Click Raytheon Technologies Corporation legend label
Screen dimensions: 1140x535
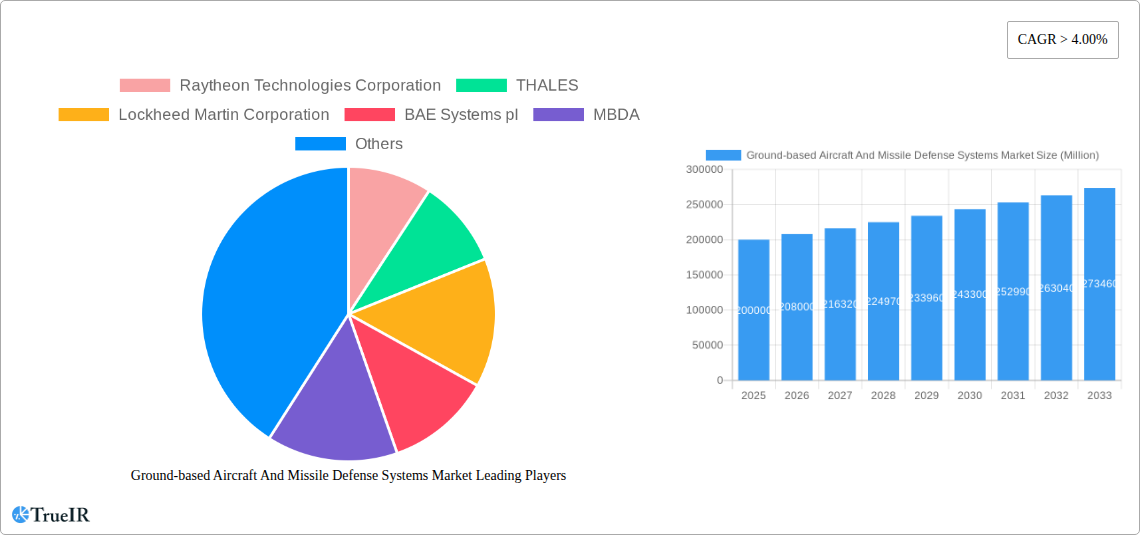coord(310,85)
